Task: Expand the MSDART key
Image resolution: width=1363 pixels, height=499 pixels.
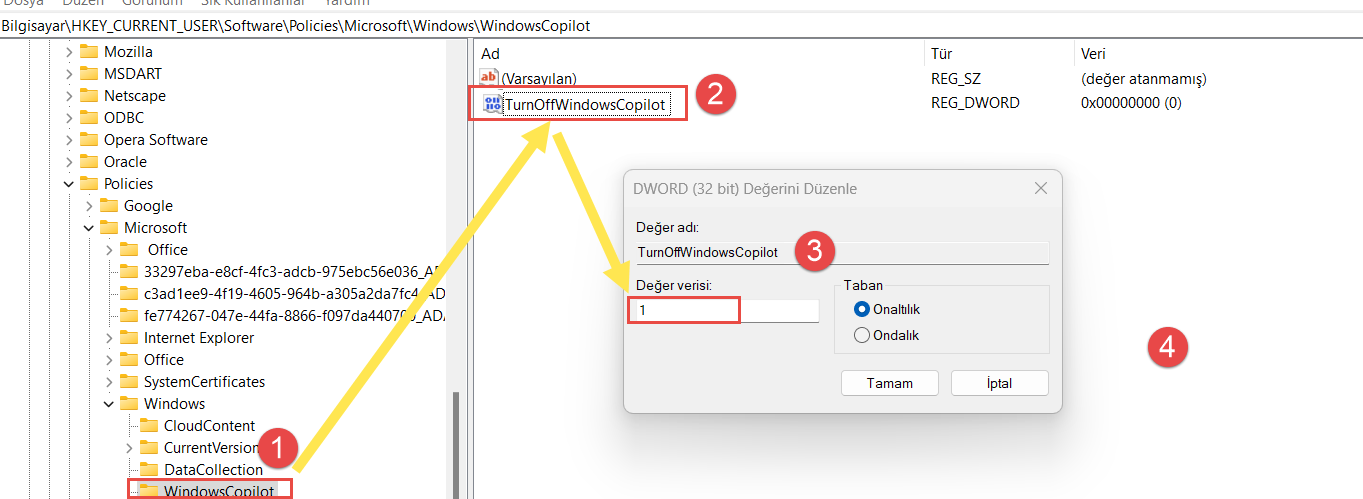Action: [69, 74]
